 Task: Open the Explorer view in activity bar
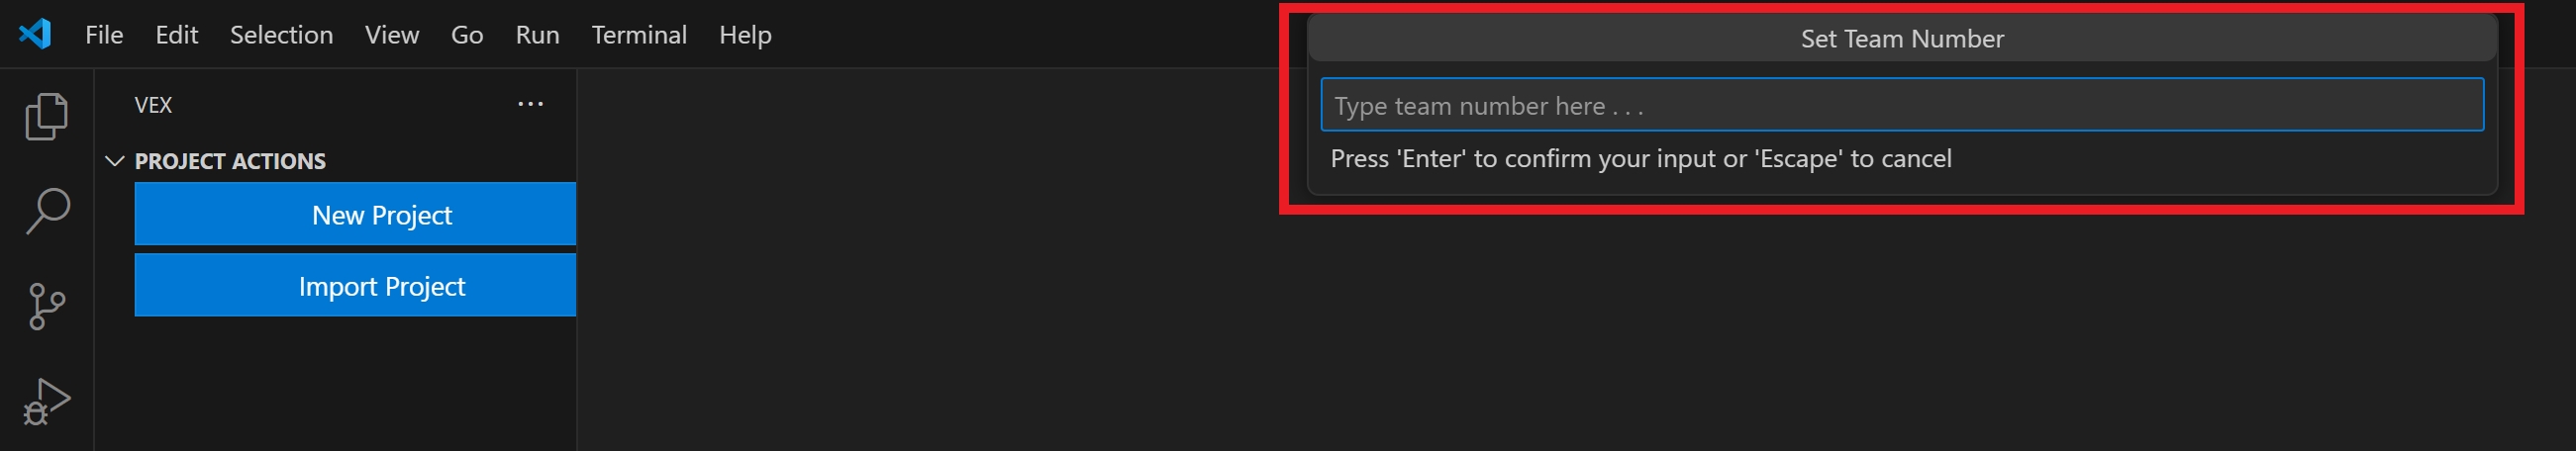click(46, 117)
